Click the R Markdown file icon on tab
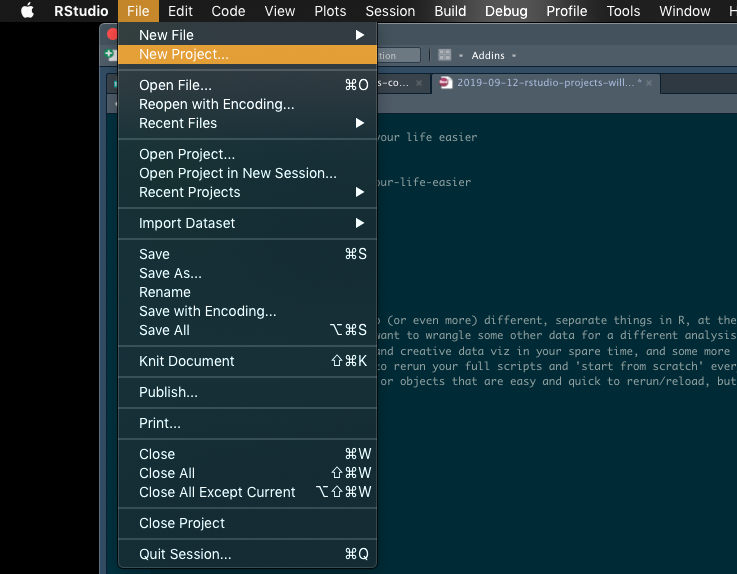The image size is (737, 574). 445,83
